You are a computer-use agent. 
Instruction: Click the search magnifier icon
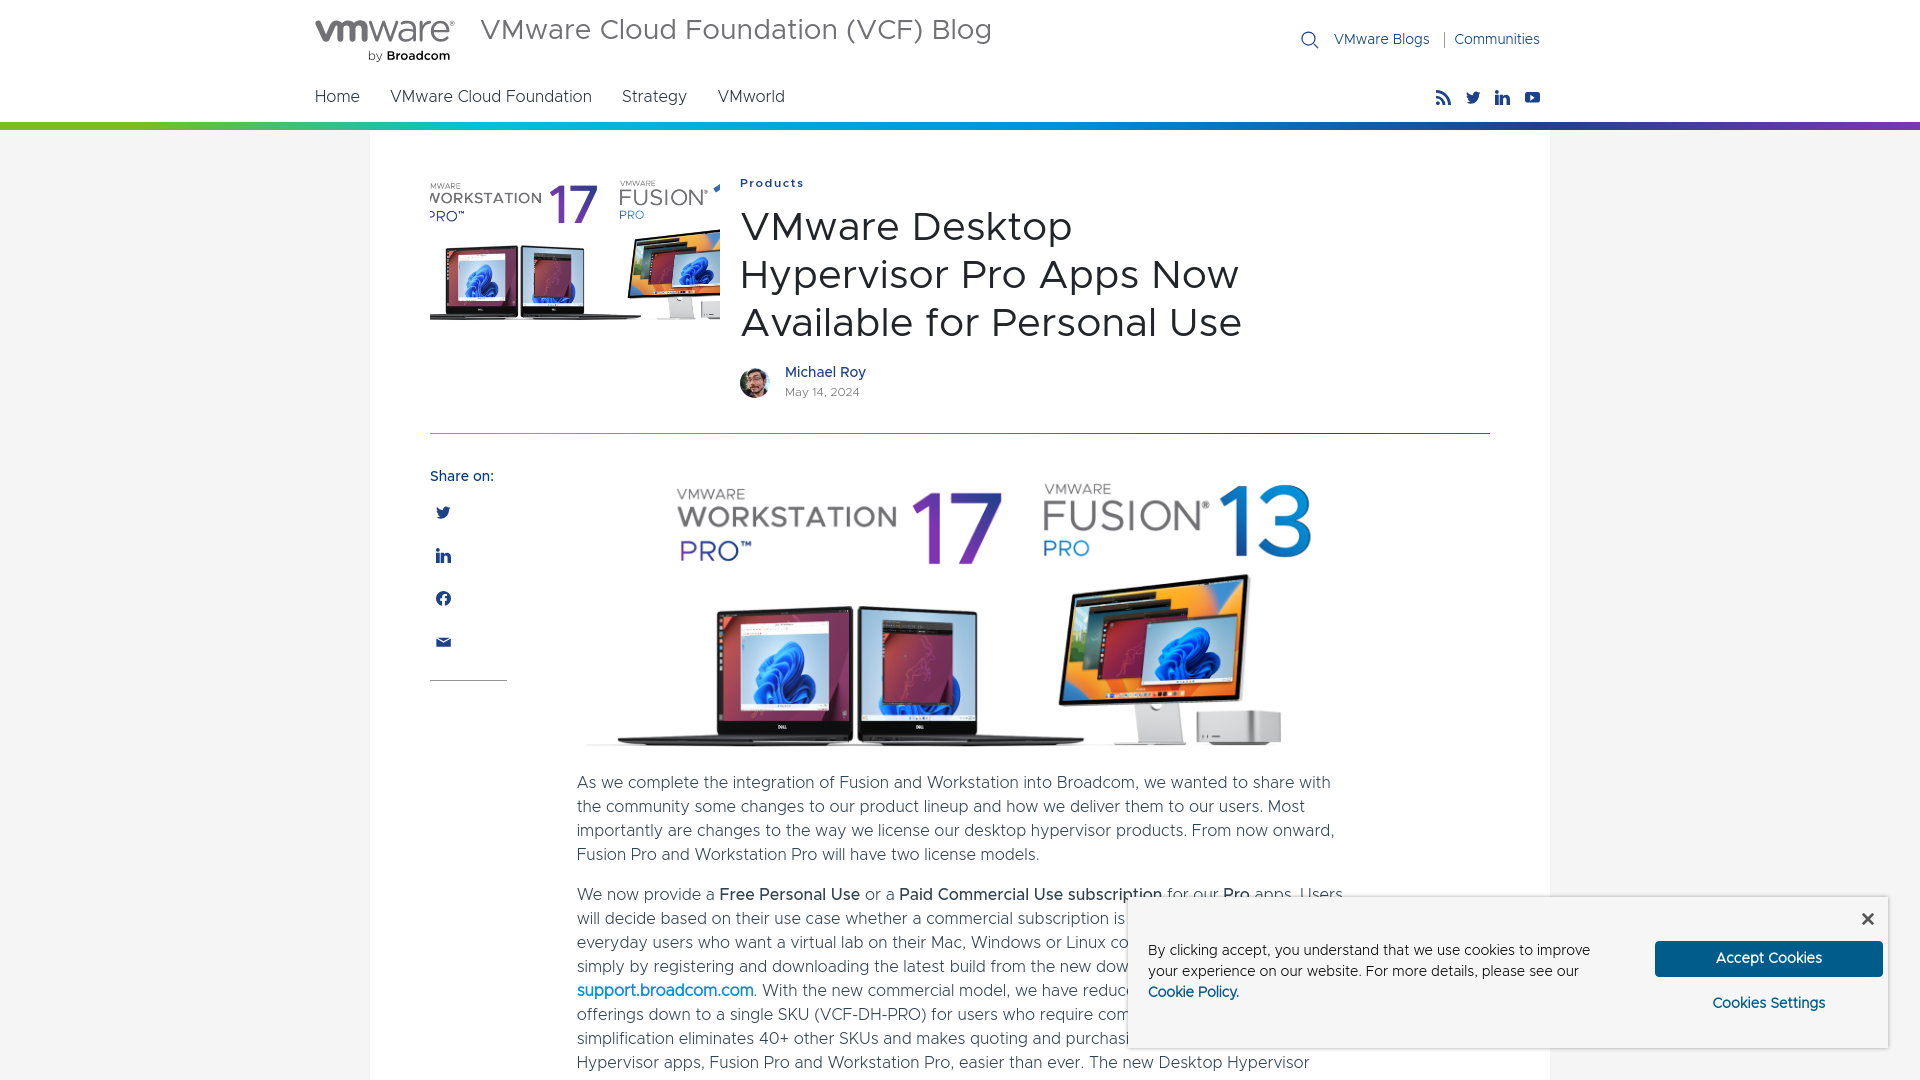pyautogui.click(x=1309, y=40)
